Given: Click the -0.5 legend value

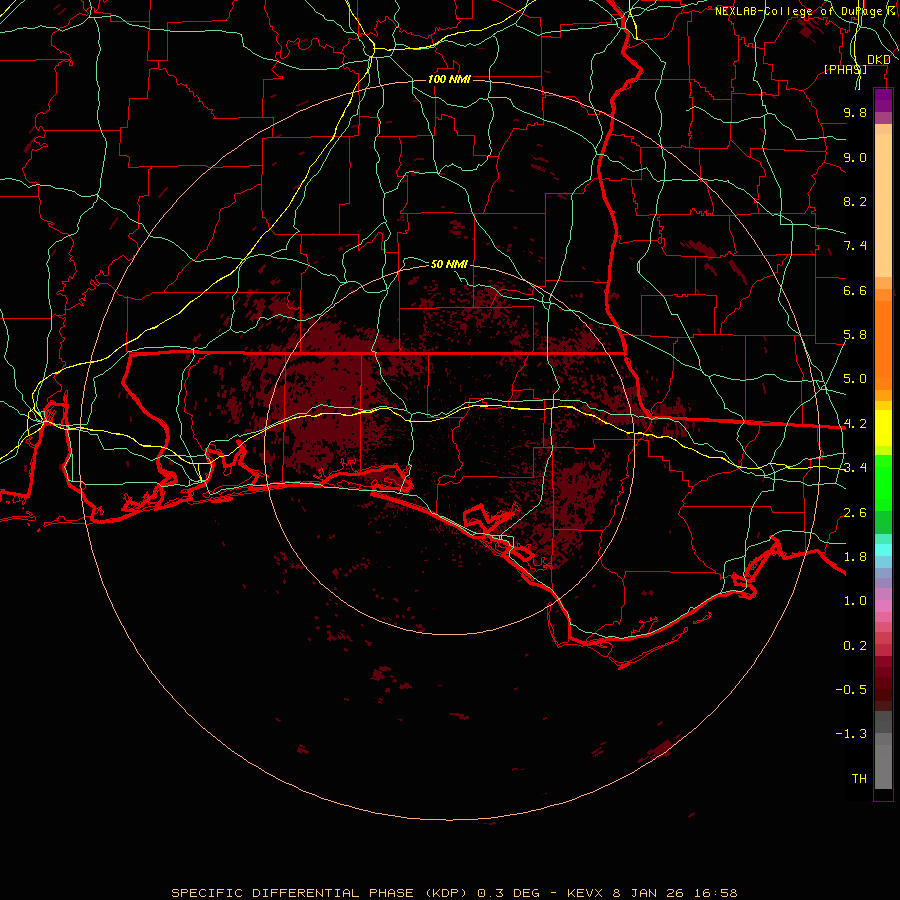Looking at the screenshot, I should click(x=851, y=689).
